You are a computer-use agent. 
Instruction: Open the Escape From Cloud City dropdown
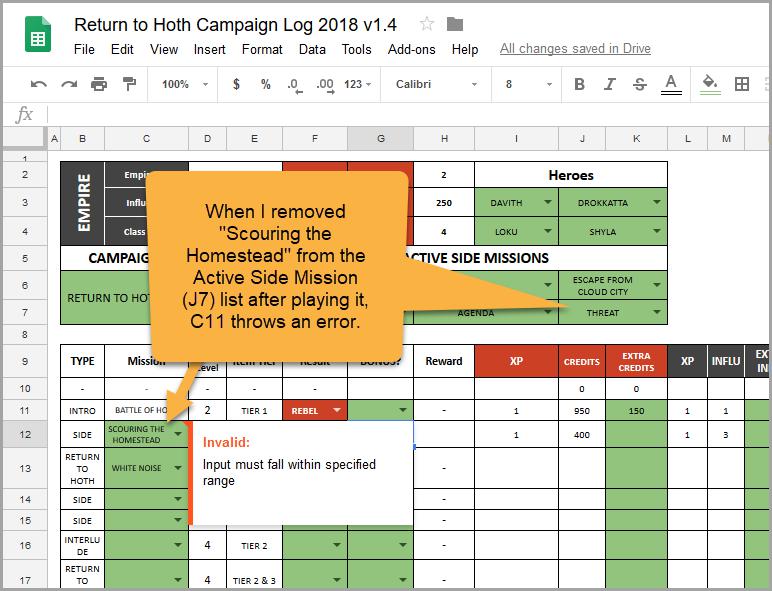click(x=657, y=285)
